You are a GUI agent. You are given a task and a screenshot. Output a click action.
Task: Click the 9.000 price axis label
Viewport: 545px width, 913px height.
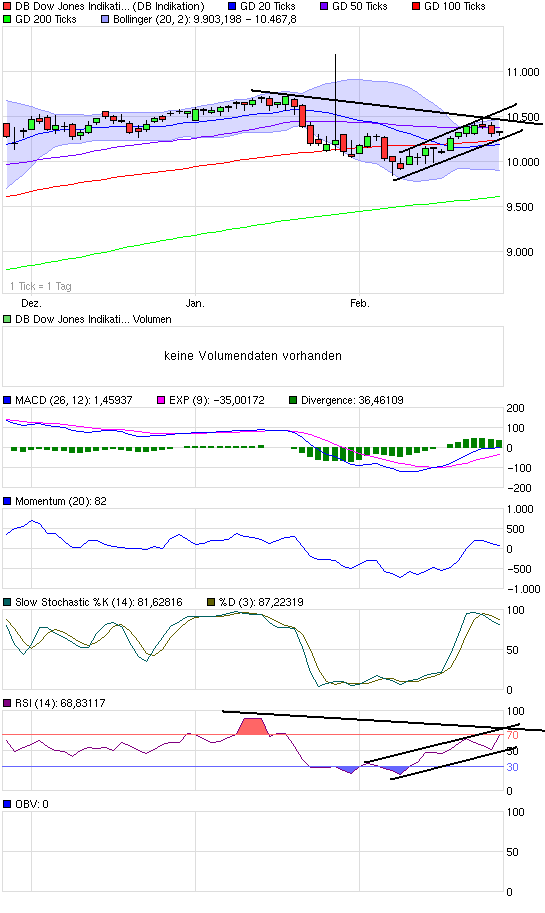[520, 252]
